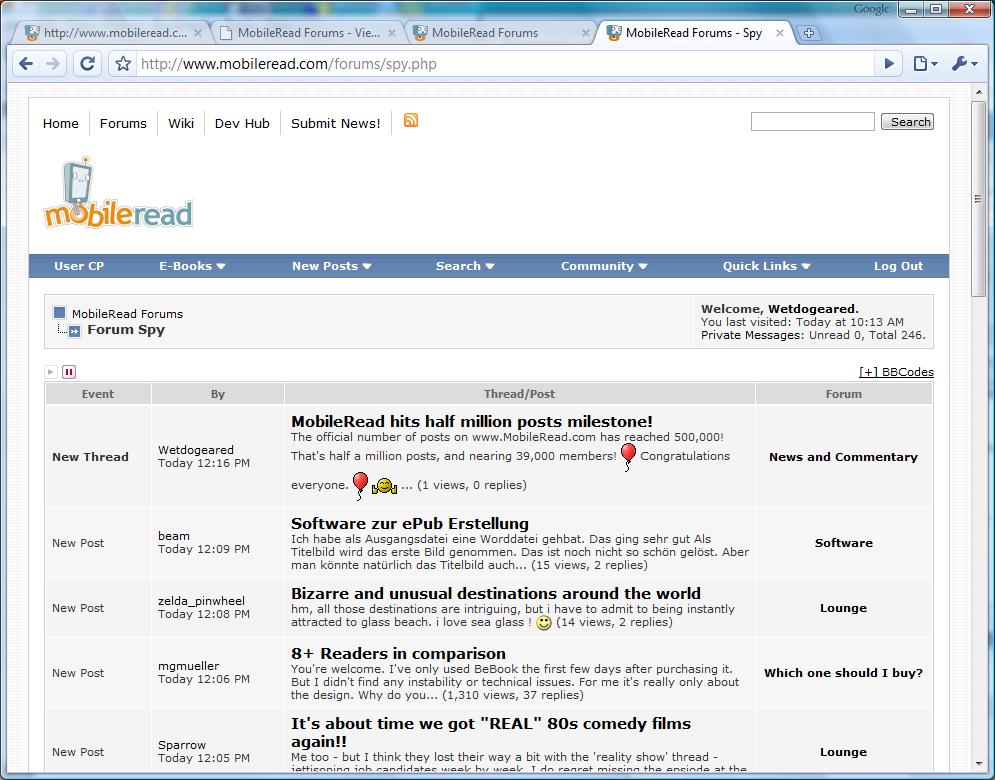This screenshot has height=780, width=995.
Task: Open the MobileRead Forums breadcrumb link
Action: pyautogui.click(x=127, y=314)
